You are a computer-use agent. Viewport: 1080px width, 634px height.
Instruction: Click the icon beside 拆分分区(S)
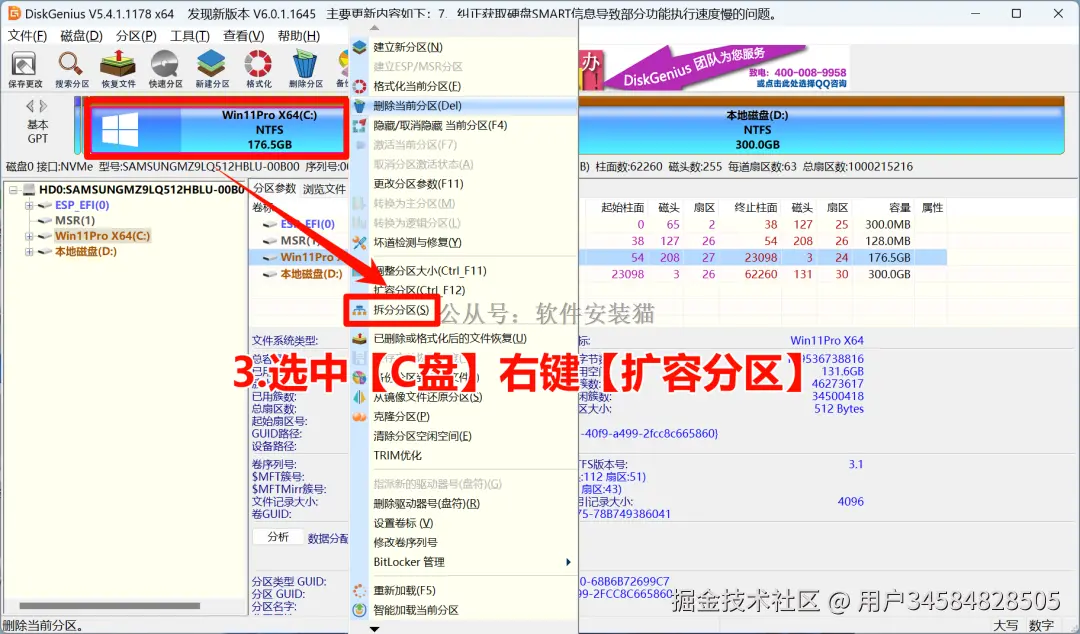tap(360, 310)
